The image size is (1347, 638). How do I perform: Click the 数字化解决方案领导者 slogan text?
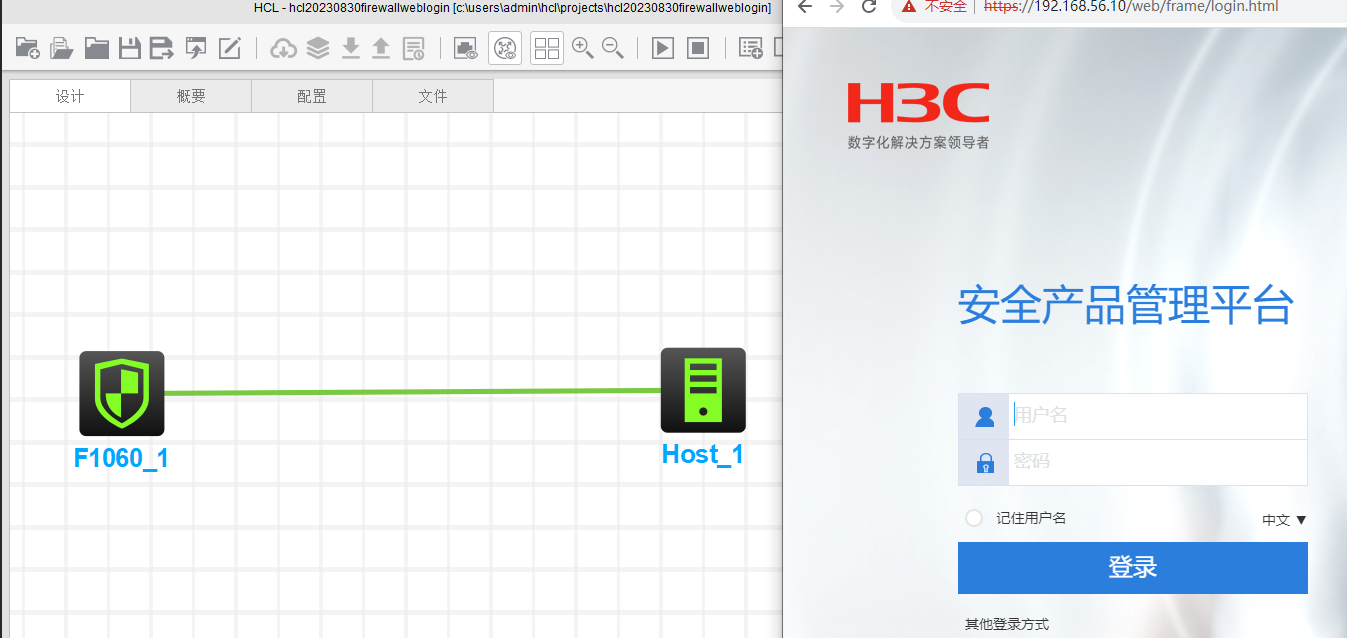tap(918, 142)
